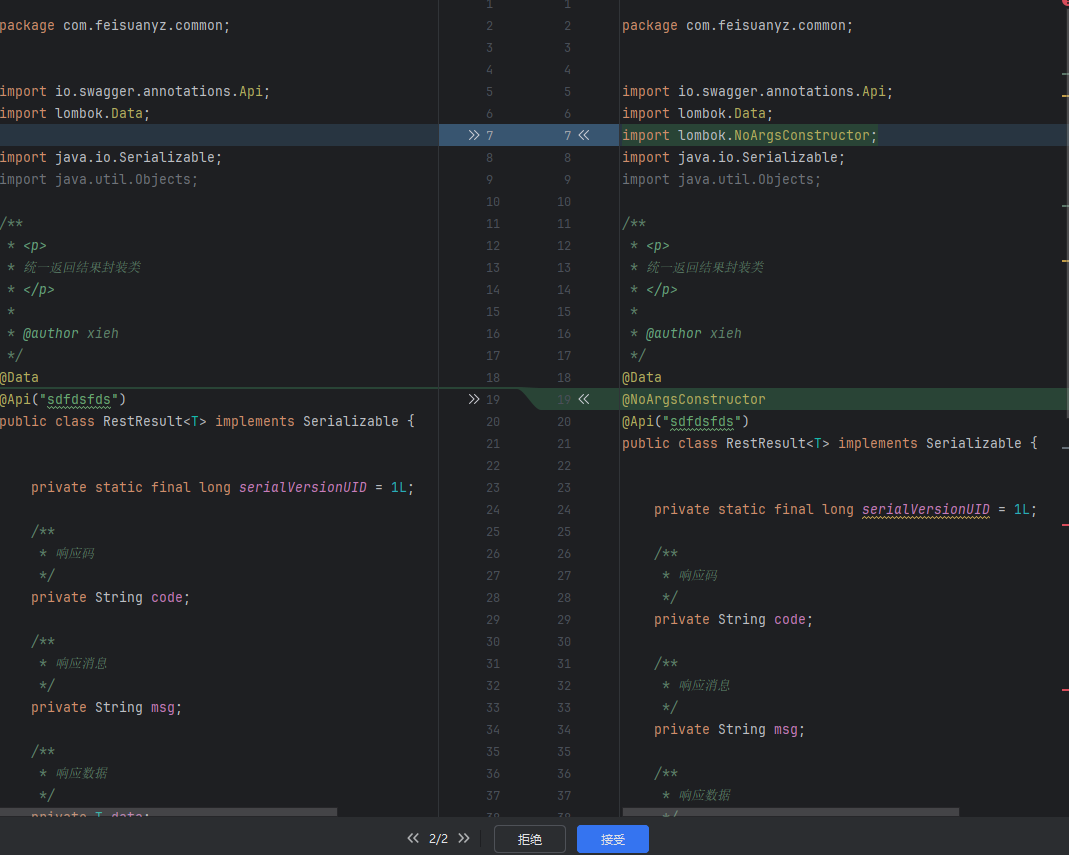Click the 2/2 change counter label
This screenshot has height=855, width=1069.
click(438, 839)
